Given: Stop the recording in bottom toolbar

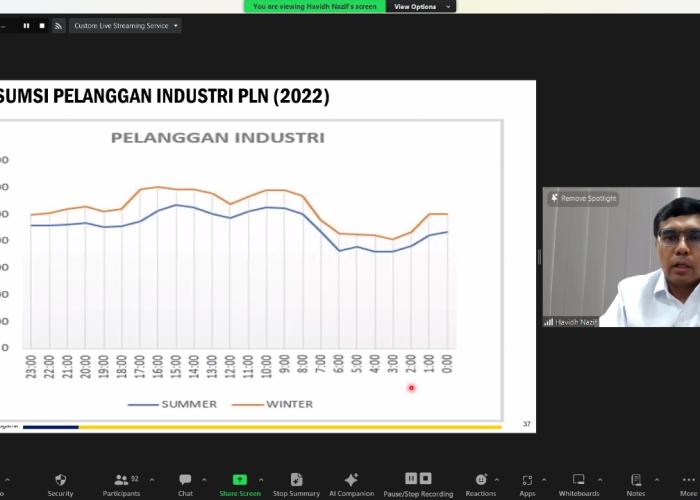Looking at the screenshot, I should click(x=425, y=478).
